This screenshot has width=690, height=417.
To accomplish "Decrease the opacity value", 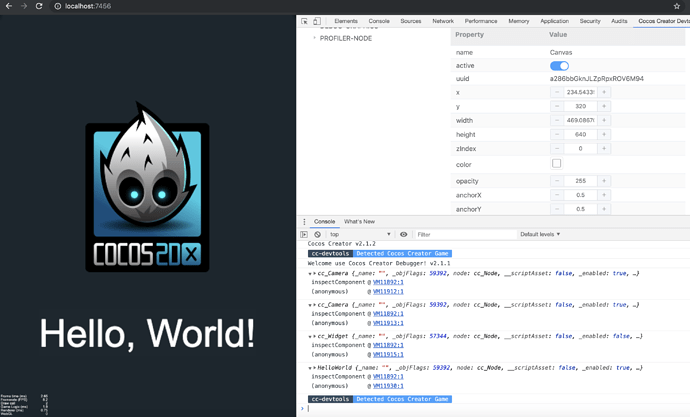I will pyautogui.click(x=557, y=181).
